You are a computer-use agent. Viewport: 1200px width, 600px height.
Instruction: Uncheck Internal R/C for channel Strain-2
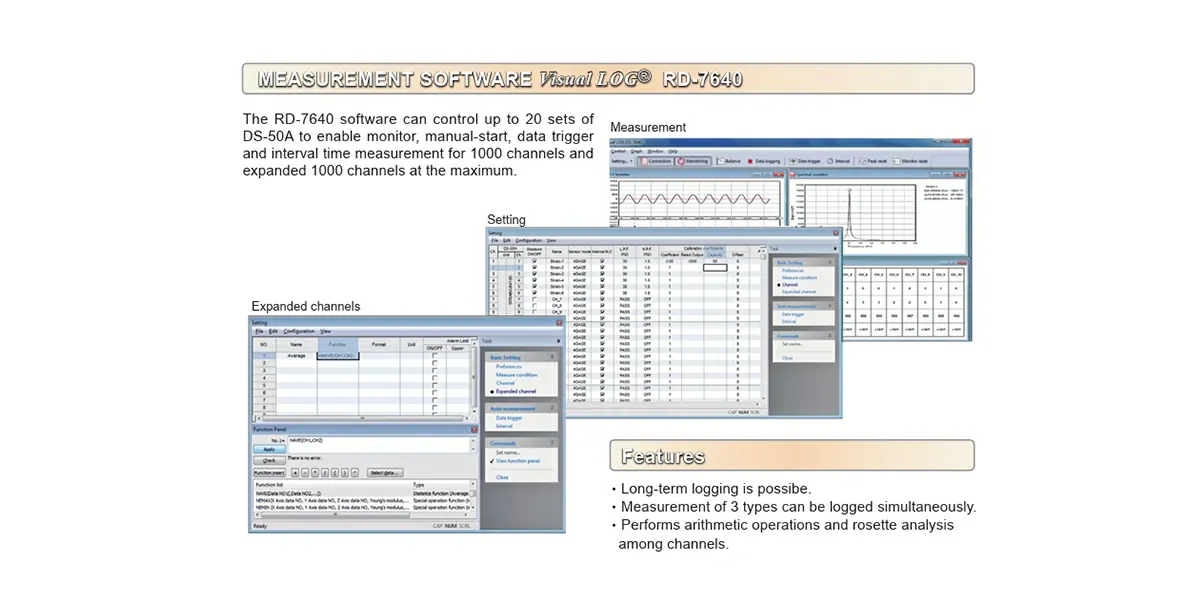click(601, 268)
